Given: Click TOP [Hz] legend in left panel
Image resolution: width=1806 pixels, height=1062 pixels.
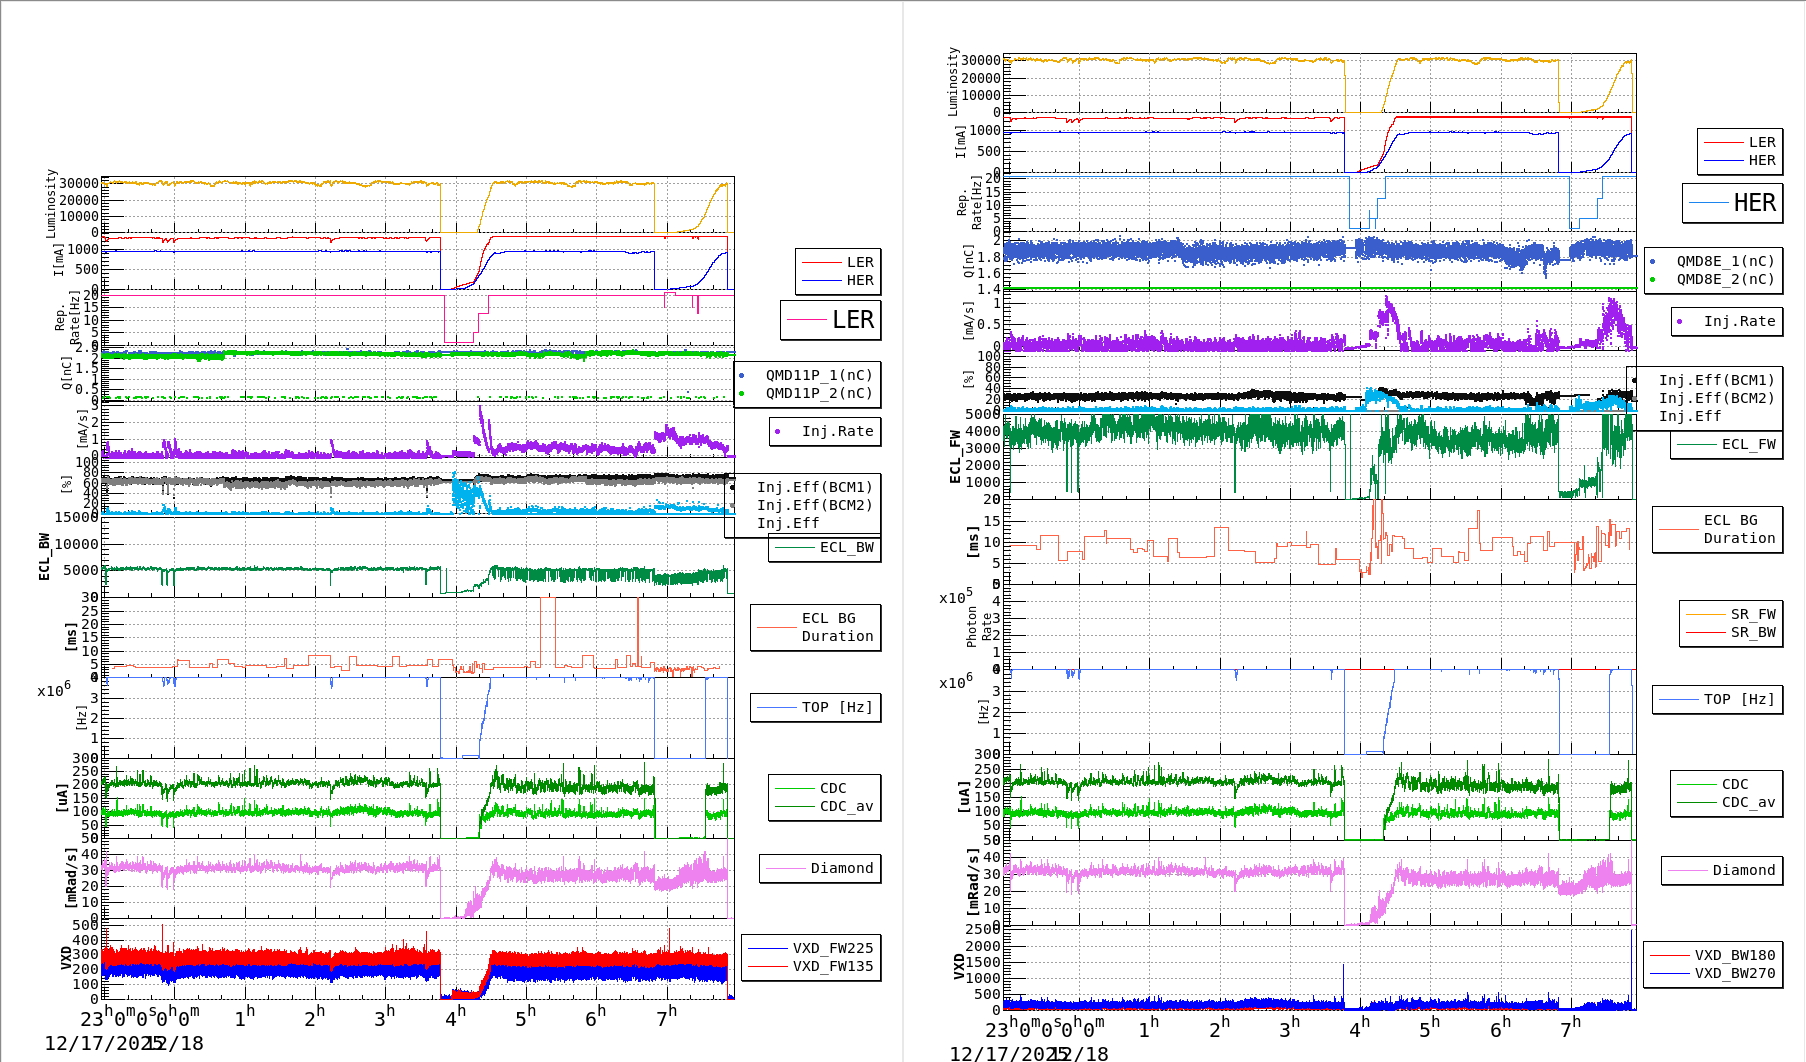Looking at the screenshot, I should (815, 707).
